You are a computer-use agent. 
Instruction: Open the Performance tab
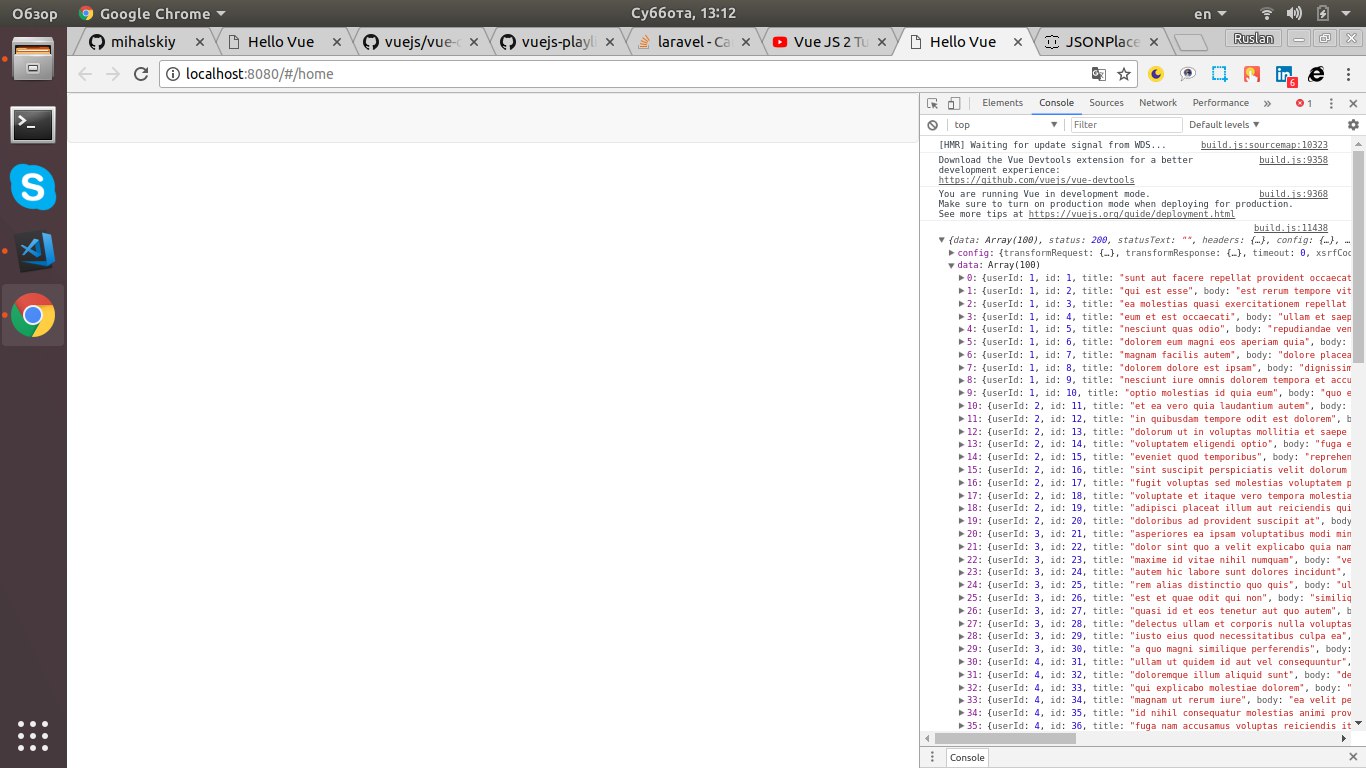click(x=1220, y=103)
